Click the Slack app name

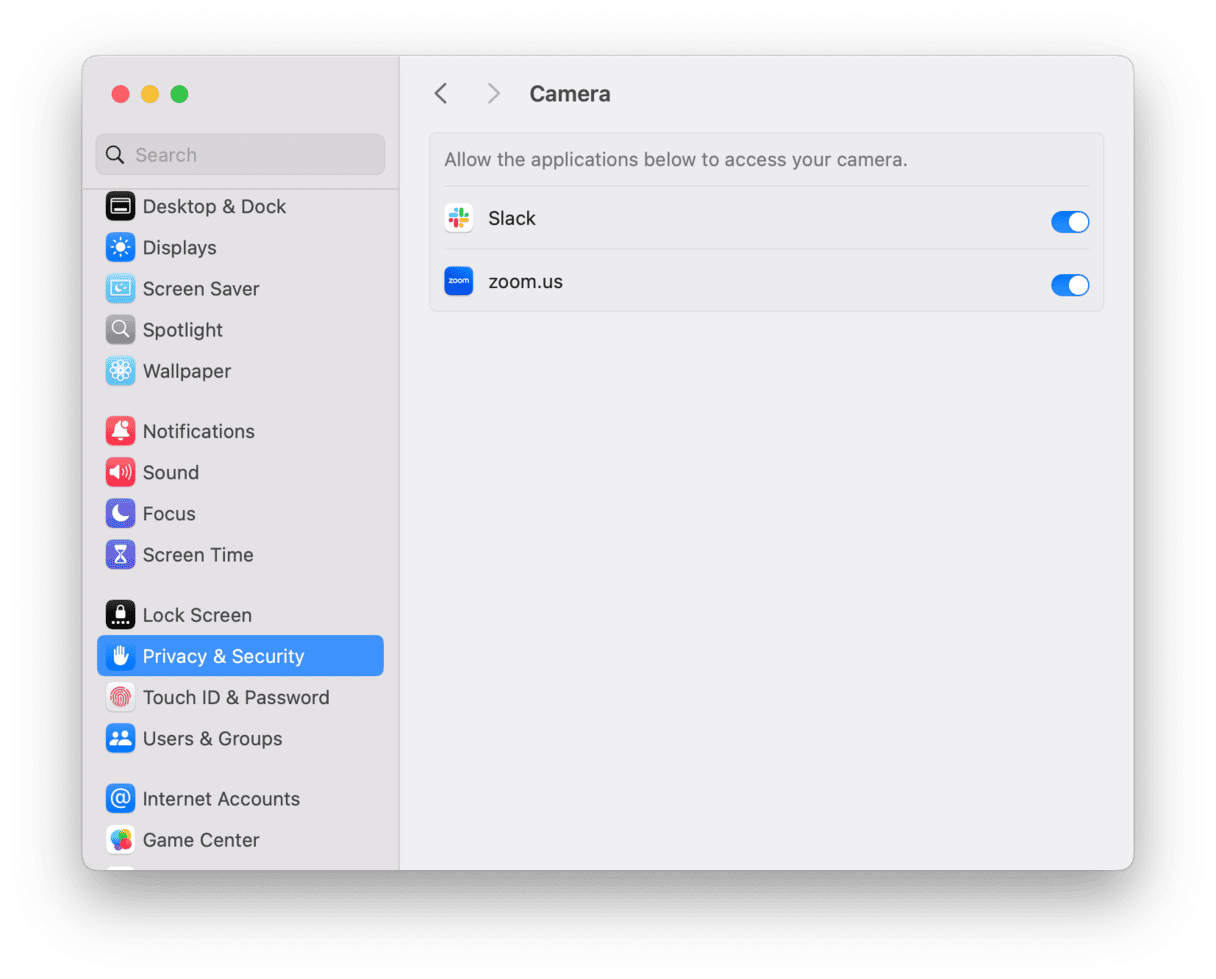click(x=512, y=218)
